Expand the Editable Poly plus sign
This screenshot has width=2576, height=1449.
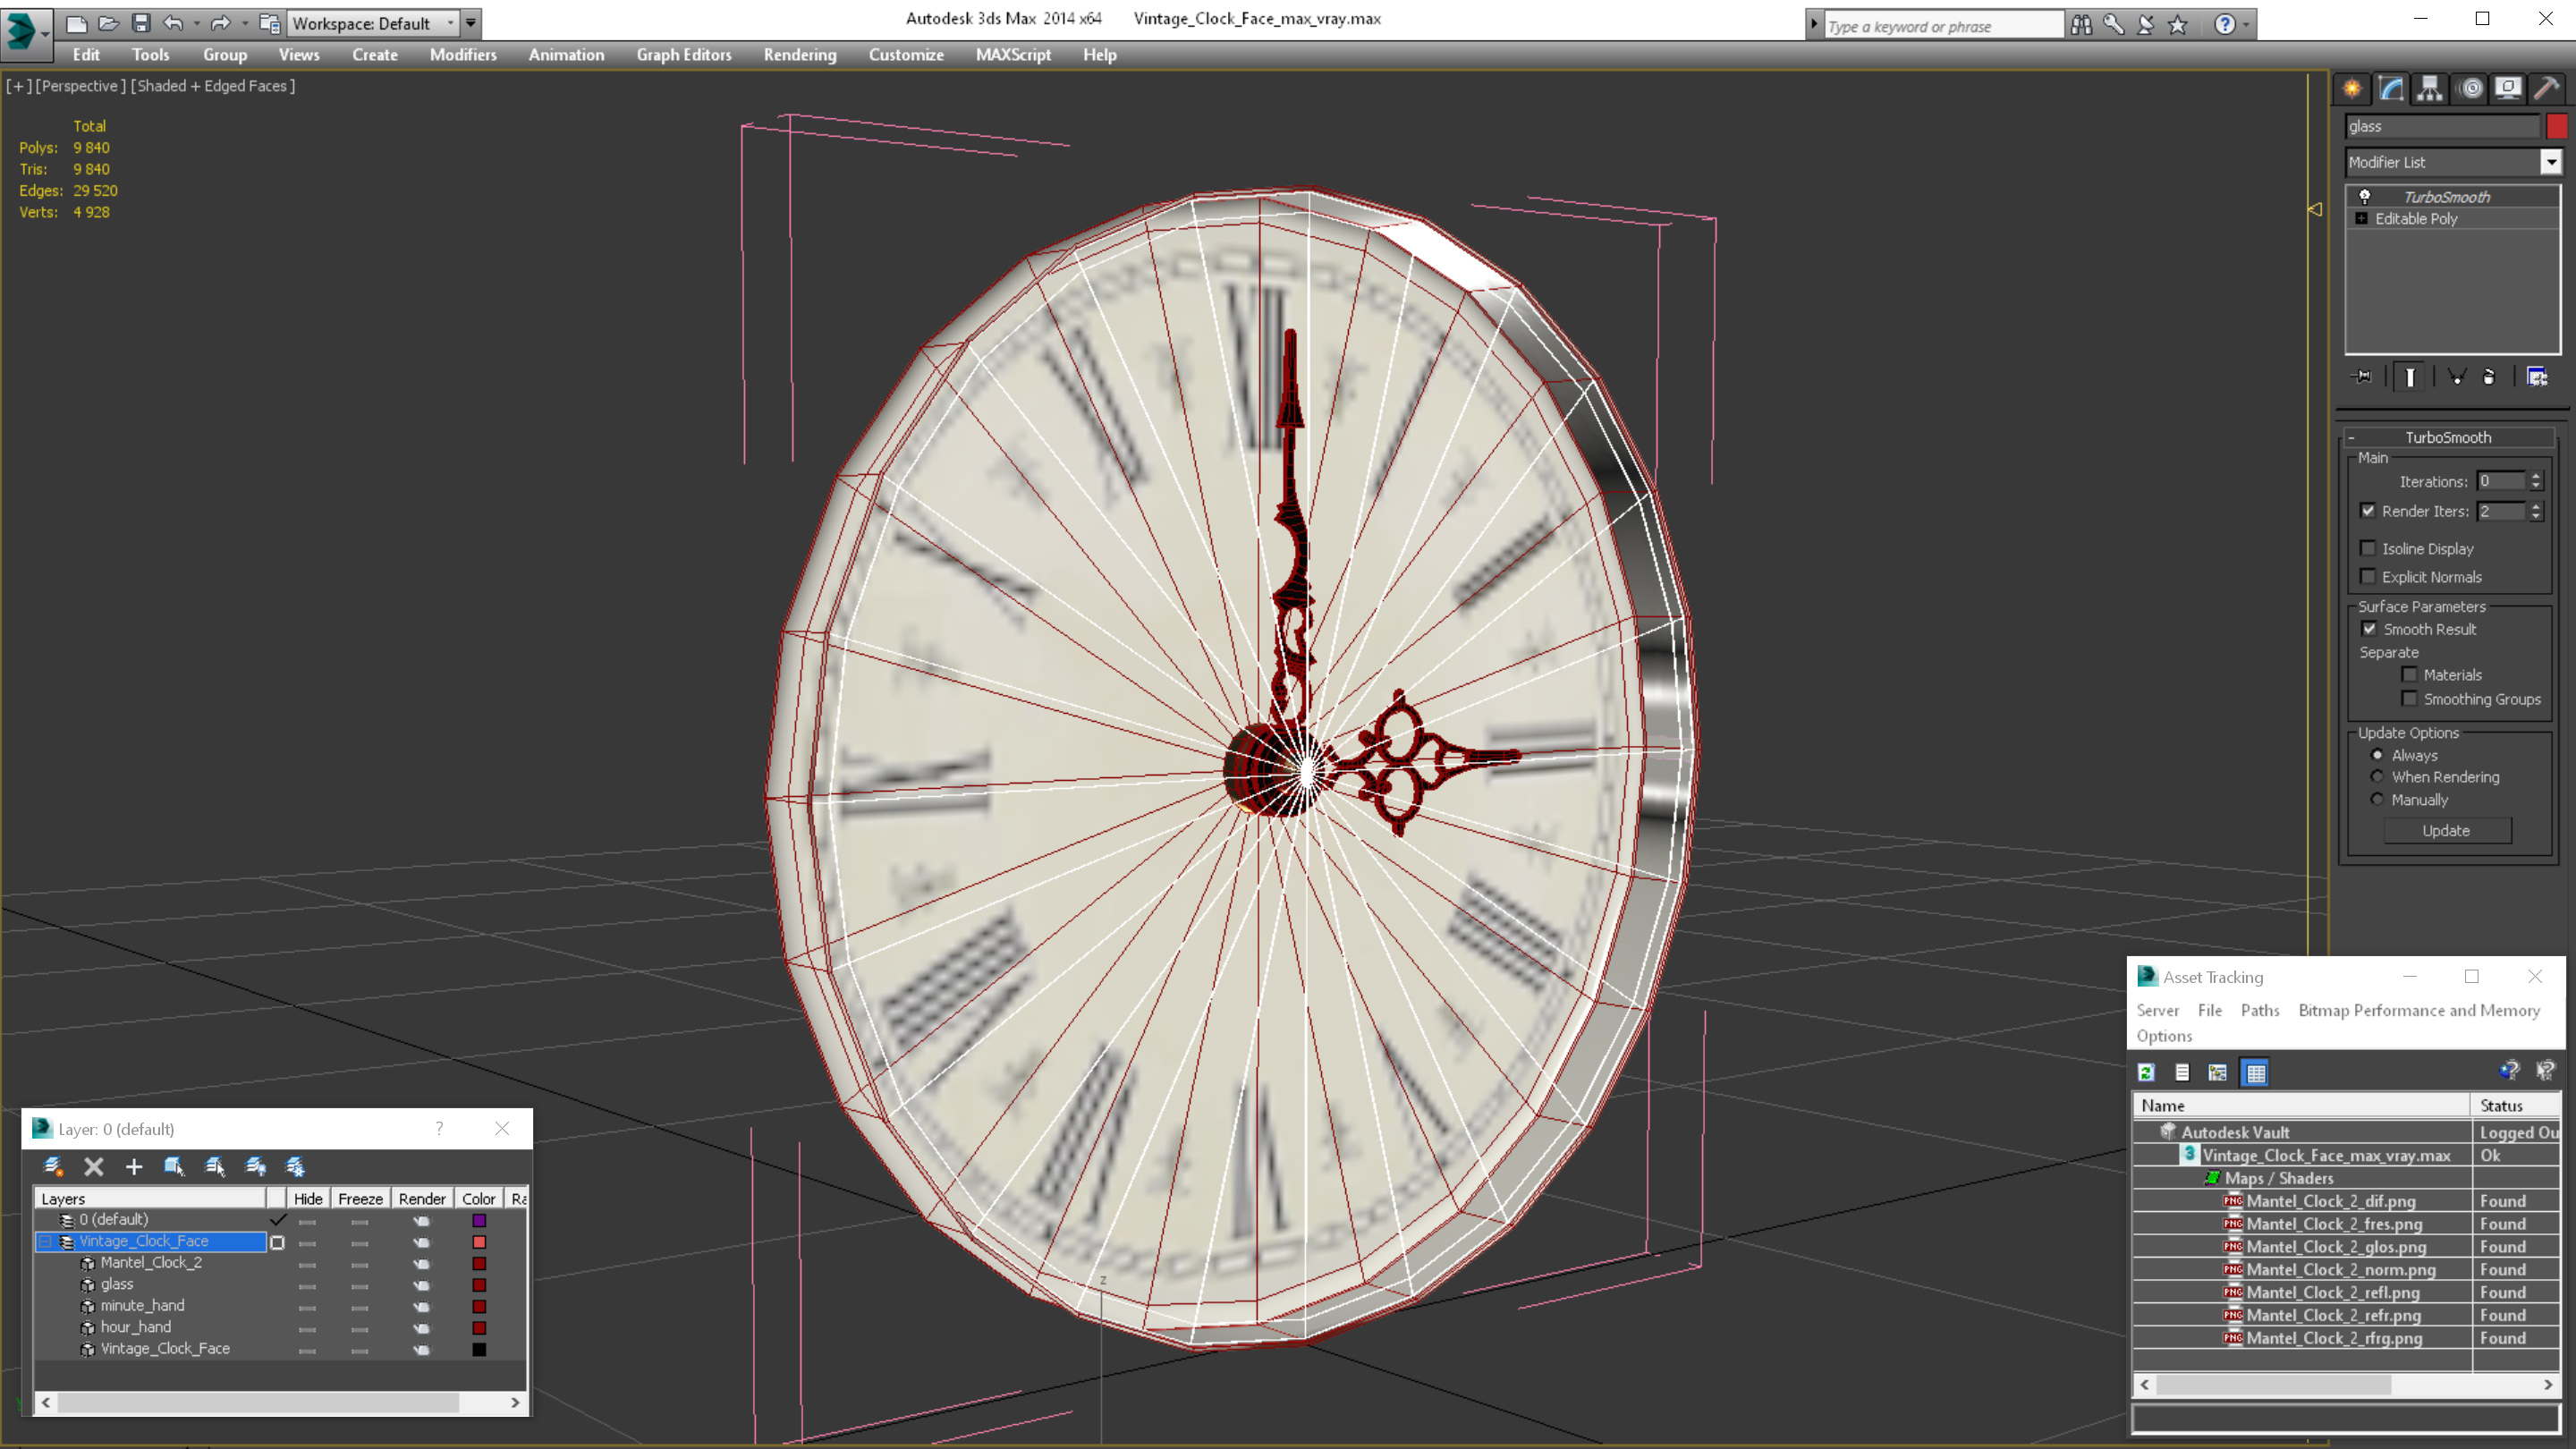2362,218
